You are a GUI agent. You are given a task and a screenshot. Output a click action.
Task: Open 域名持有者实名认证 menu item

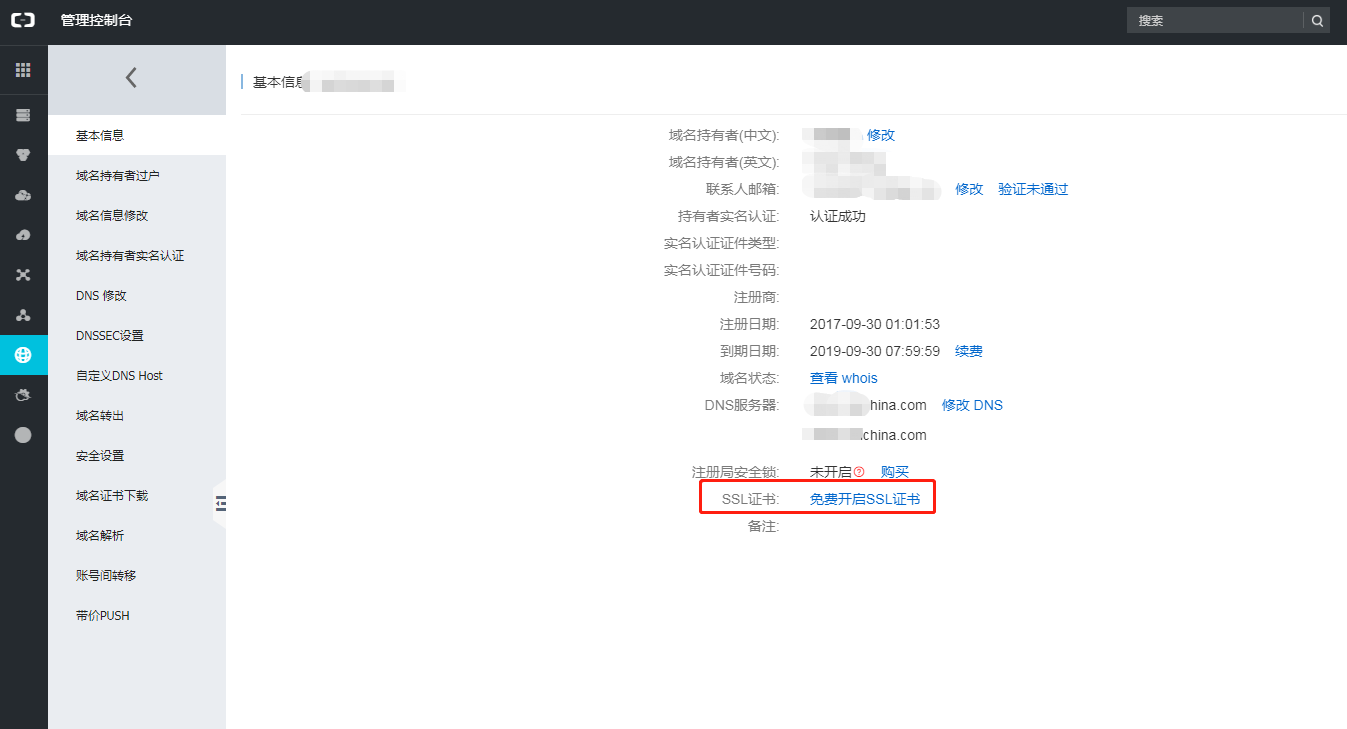pyautogui.click(x=137, y=255)
